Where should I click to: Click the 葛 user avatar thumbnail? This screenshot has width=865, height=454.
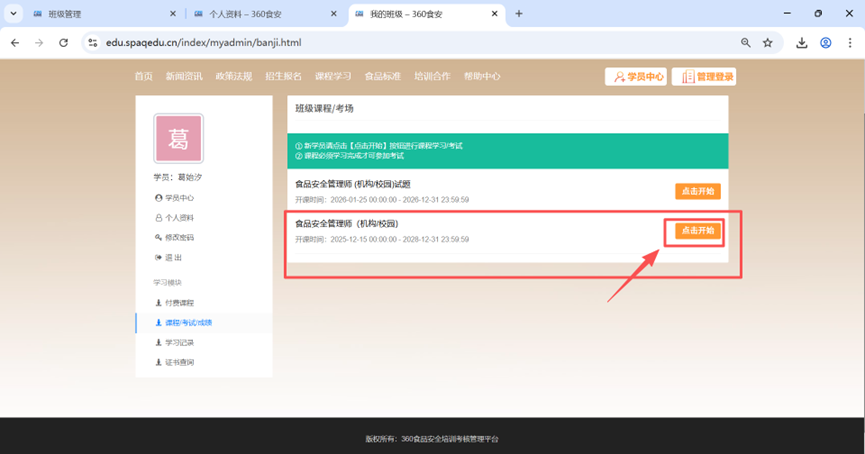[178, 139]
